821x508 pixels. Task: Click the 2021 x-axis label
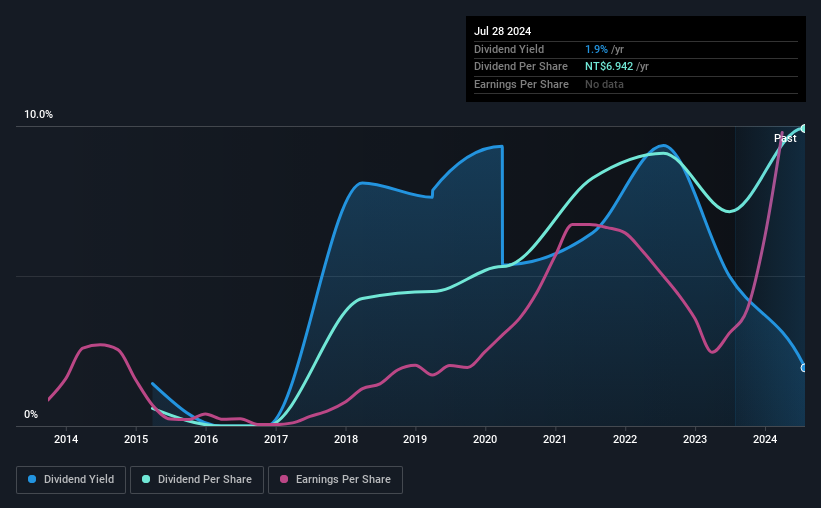(x=555, y=439)
